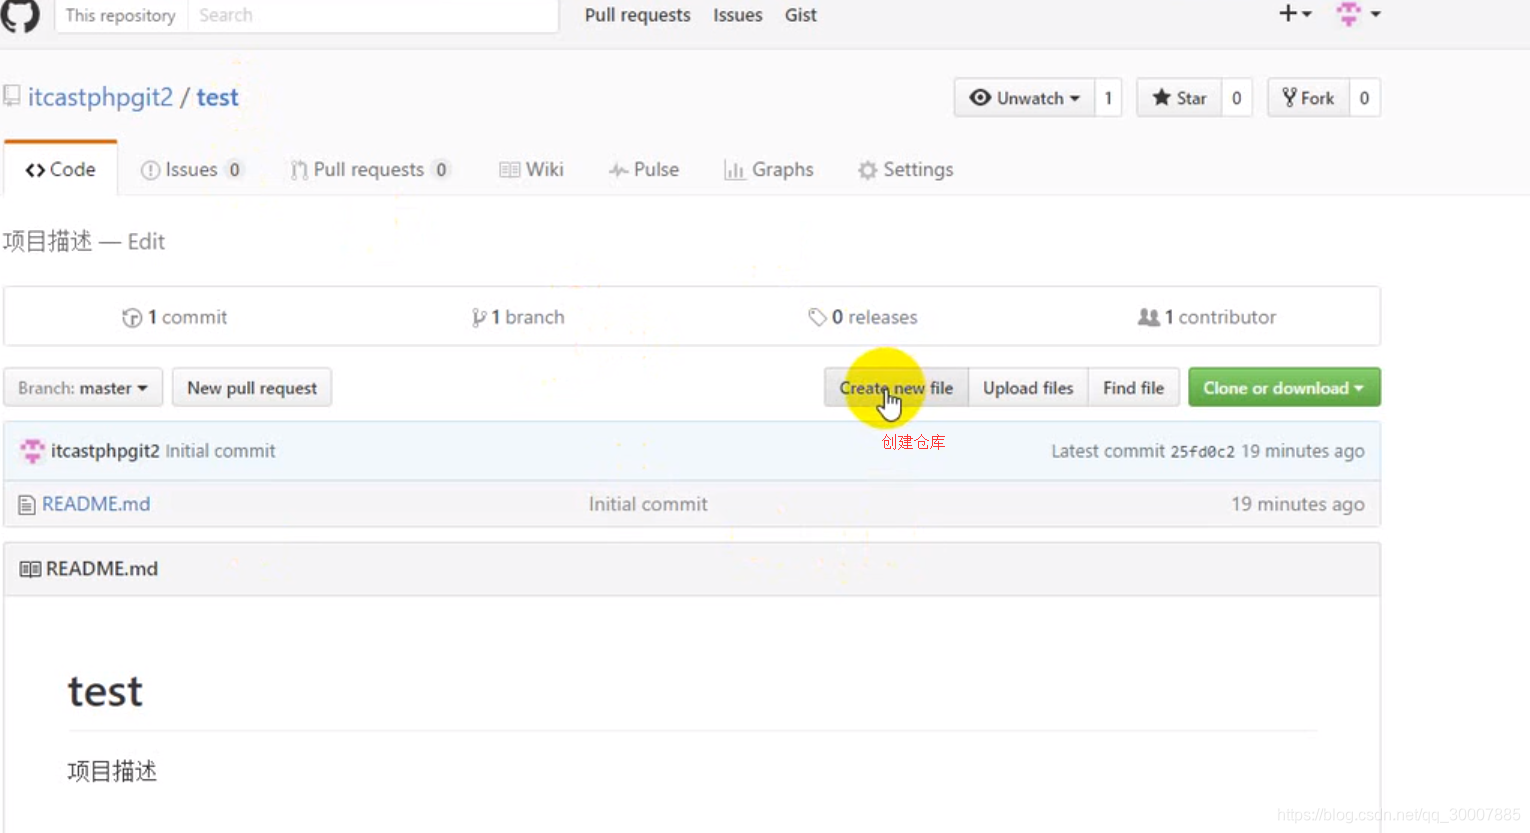
Task: Click the repository book icon beside itcastphpgit2
Action: point(12,97)
